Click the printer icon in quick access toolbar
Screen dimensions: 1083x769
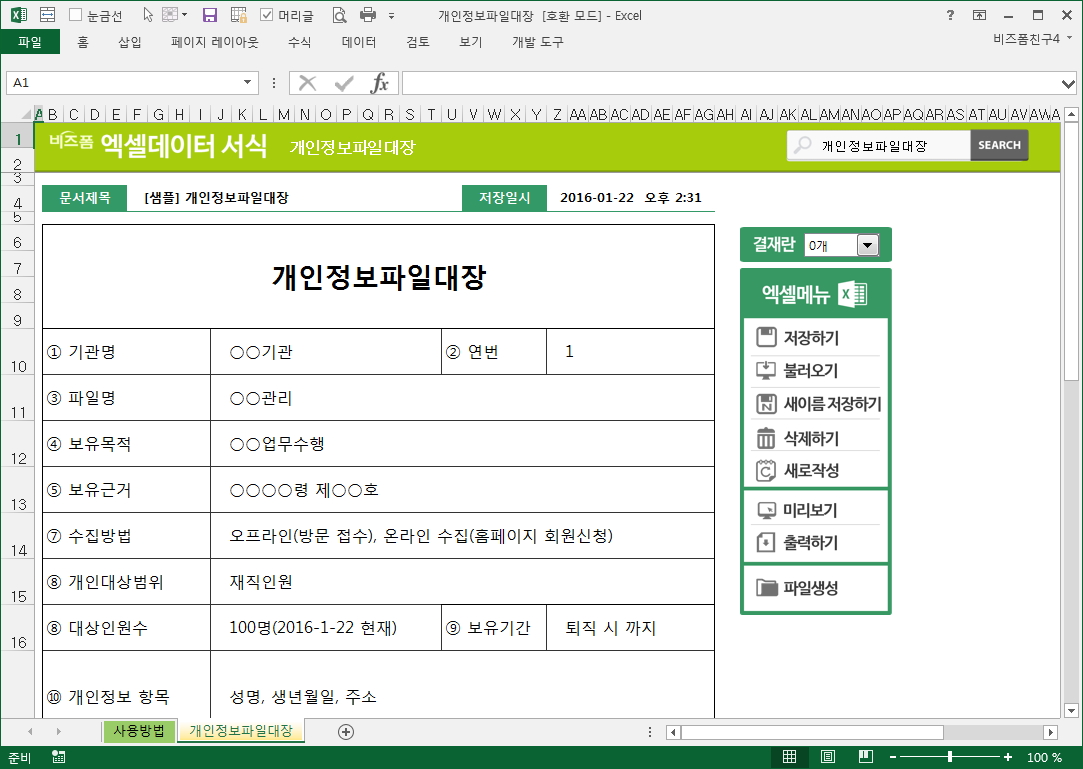coord(367,15)
